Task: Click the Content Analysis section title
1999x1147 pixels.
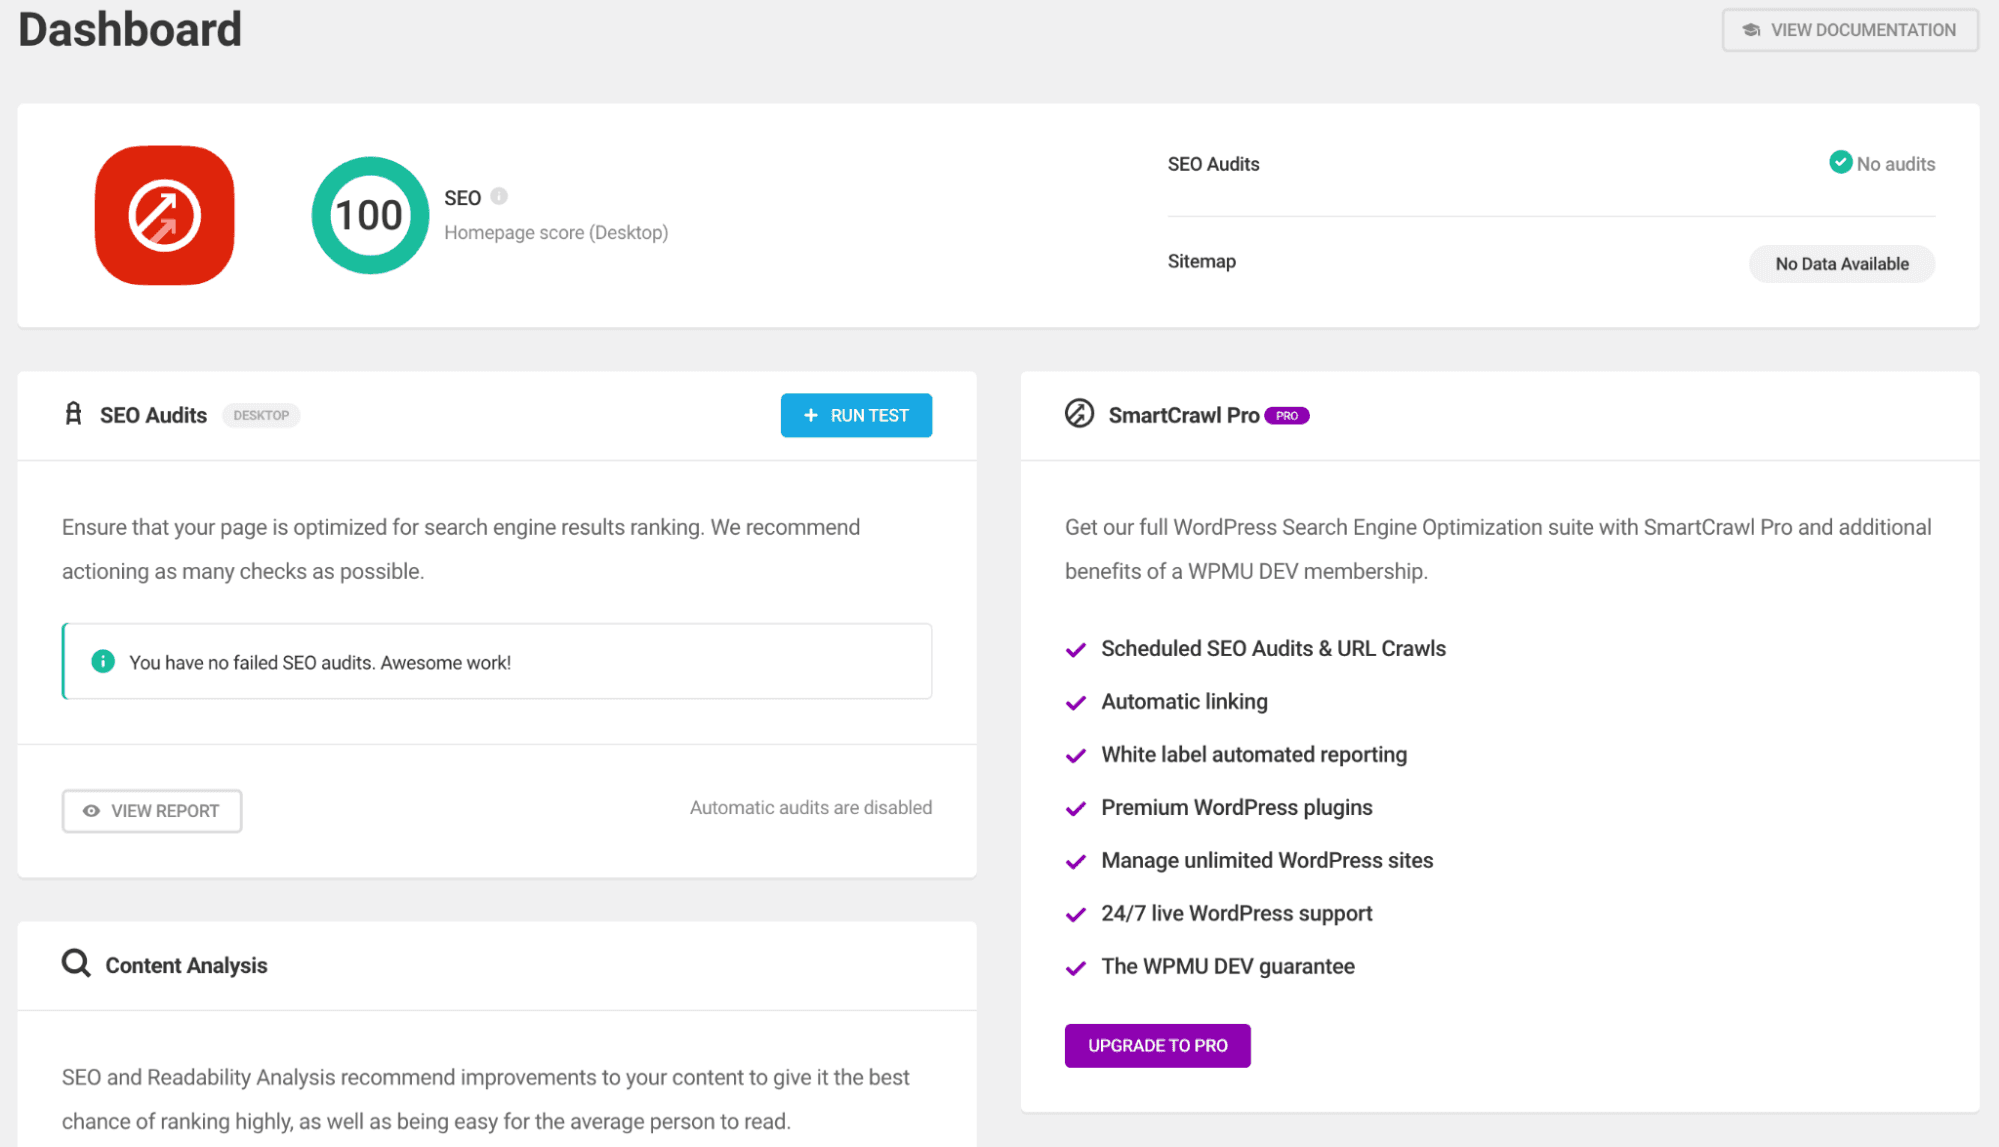Action: (x=186, y=965)
